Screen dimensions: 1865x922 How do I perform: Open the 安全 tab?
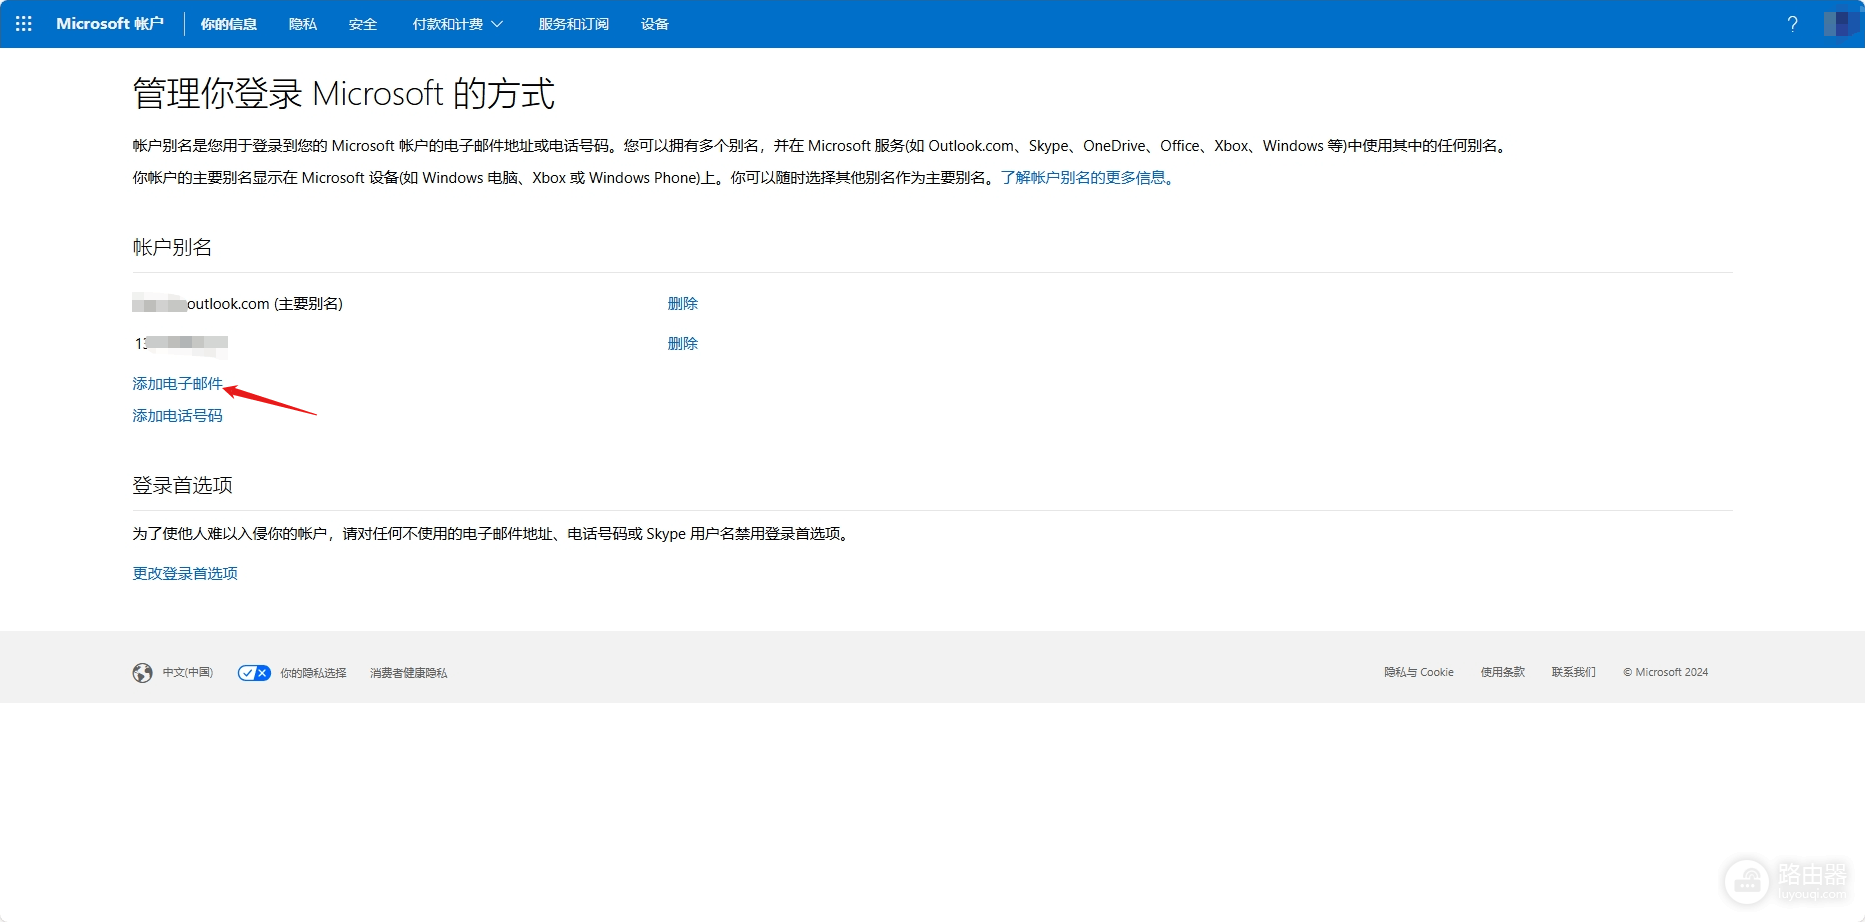click(363, 24)
